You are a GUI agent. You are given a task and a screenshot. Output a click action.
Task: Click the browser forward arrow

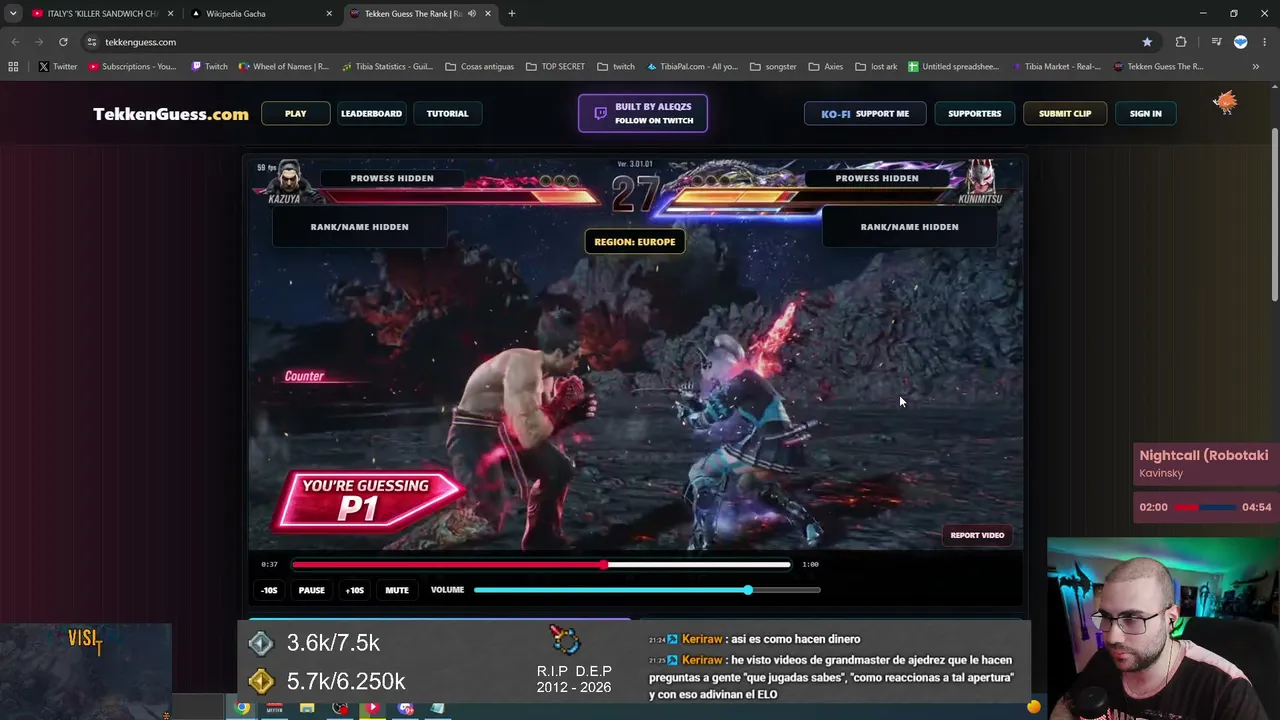(x=39, y=42)
